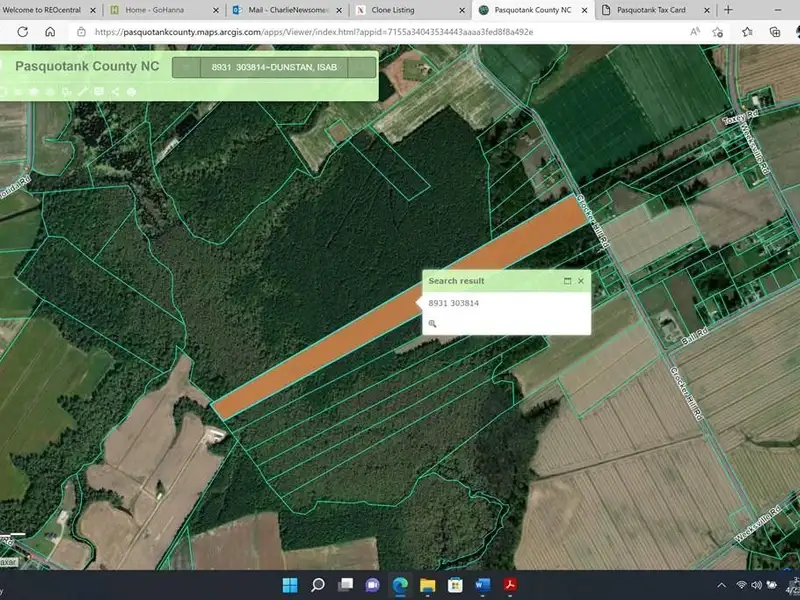Click the Share icon in map toolbar
Image resolution: width=800 pixels, height=600 pixels.
[x=115, y=92]
